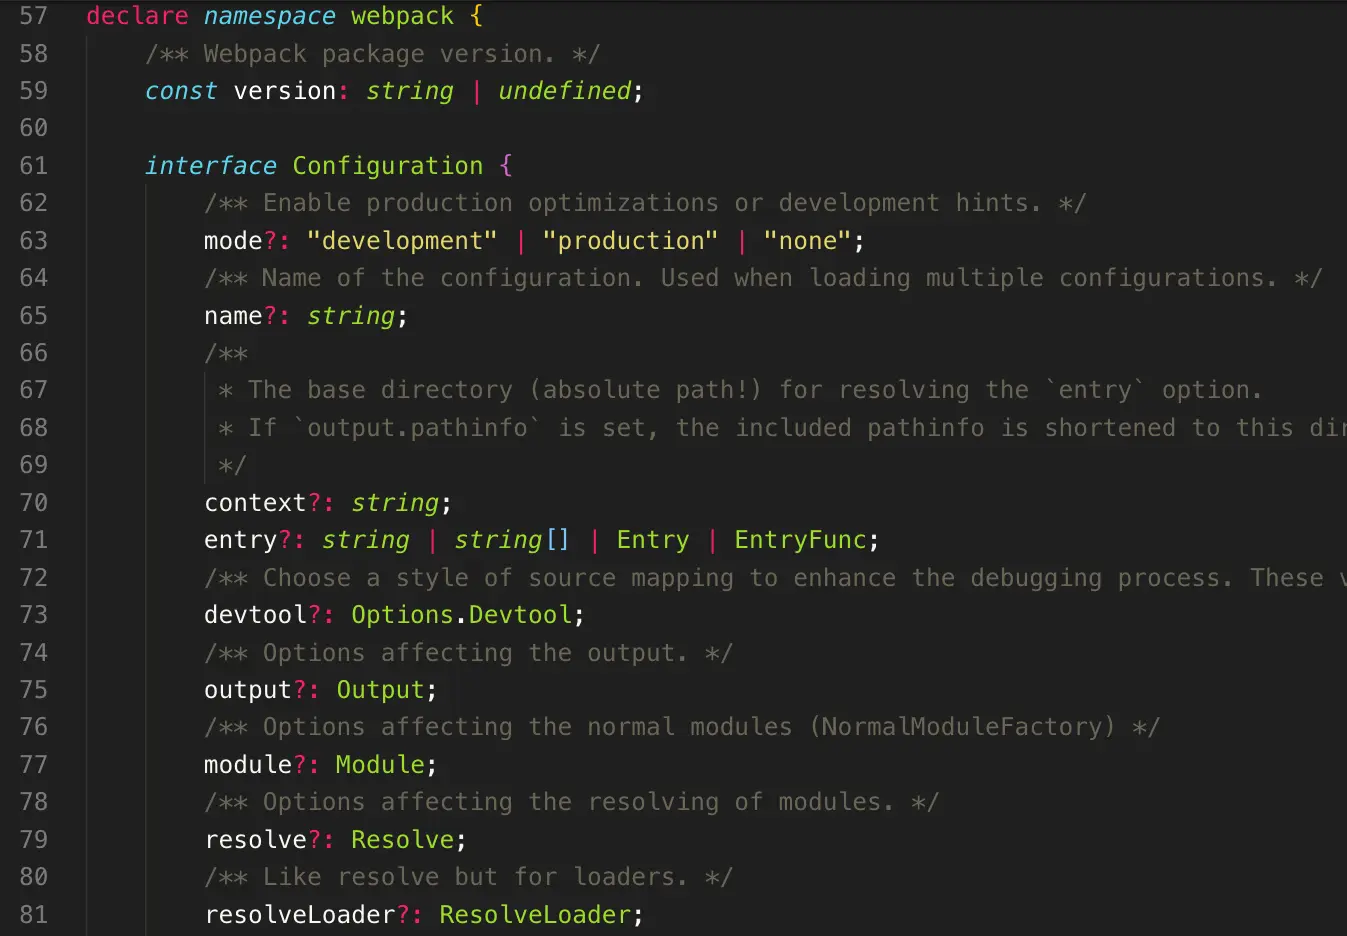Click line number 61 in gutter
1347x936 pixels.
(x=34, y=166)
